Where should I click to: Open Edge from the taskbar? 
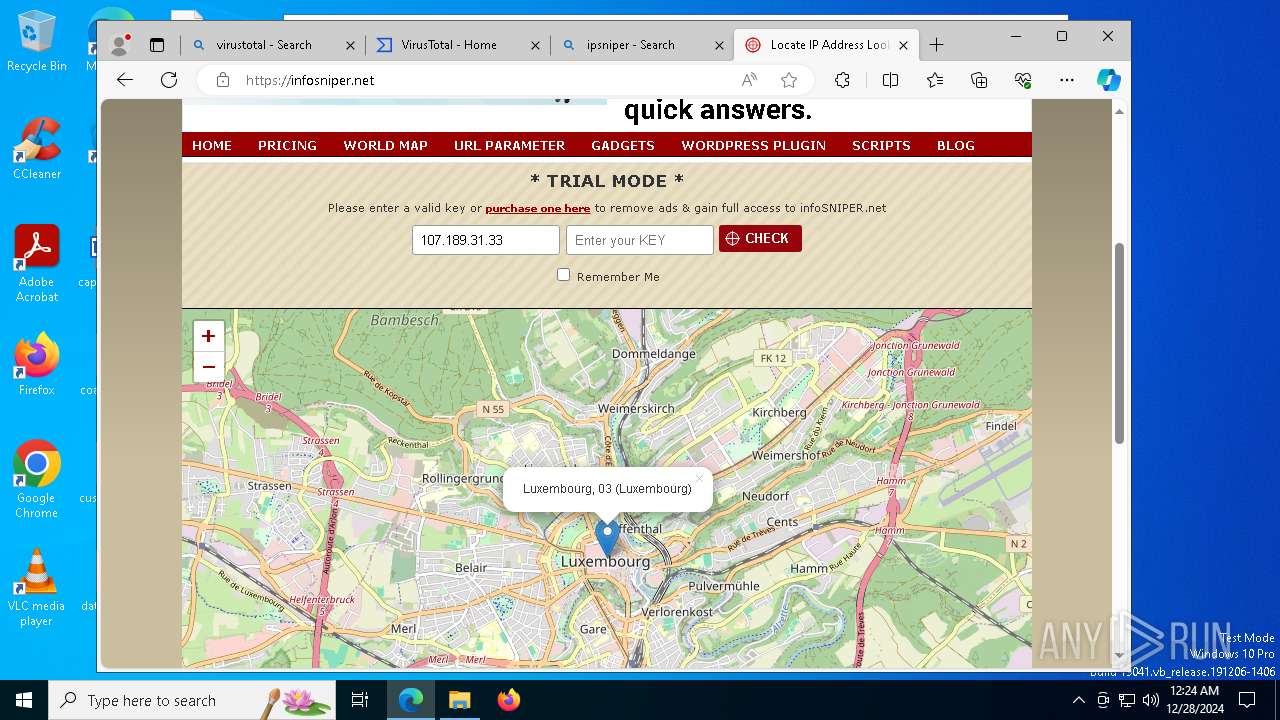[411, 700]
